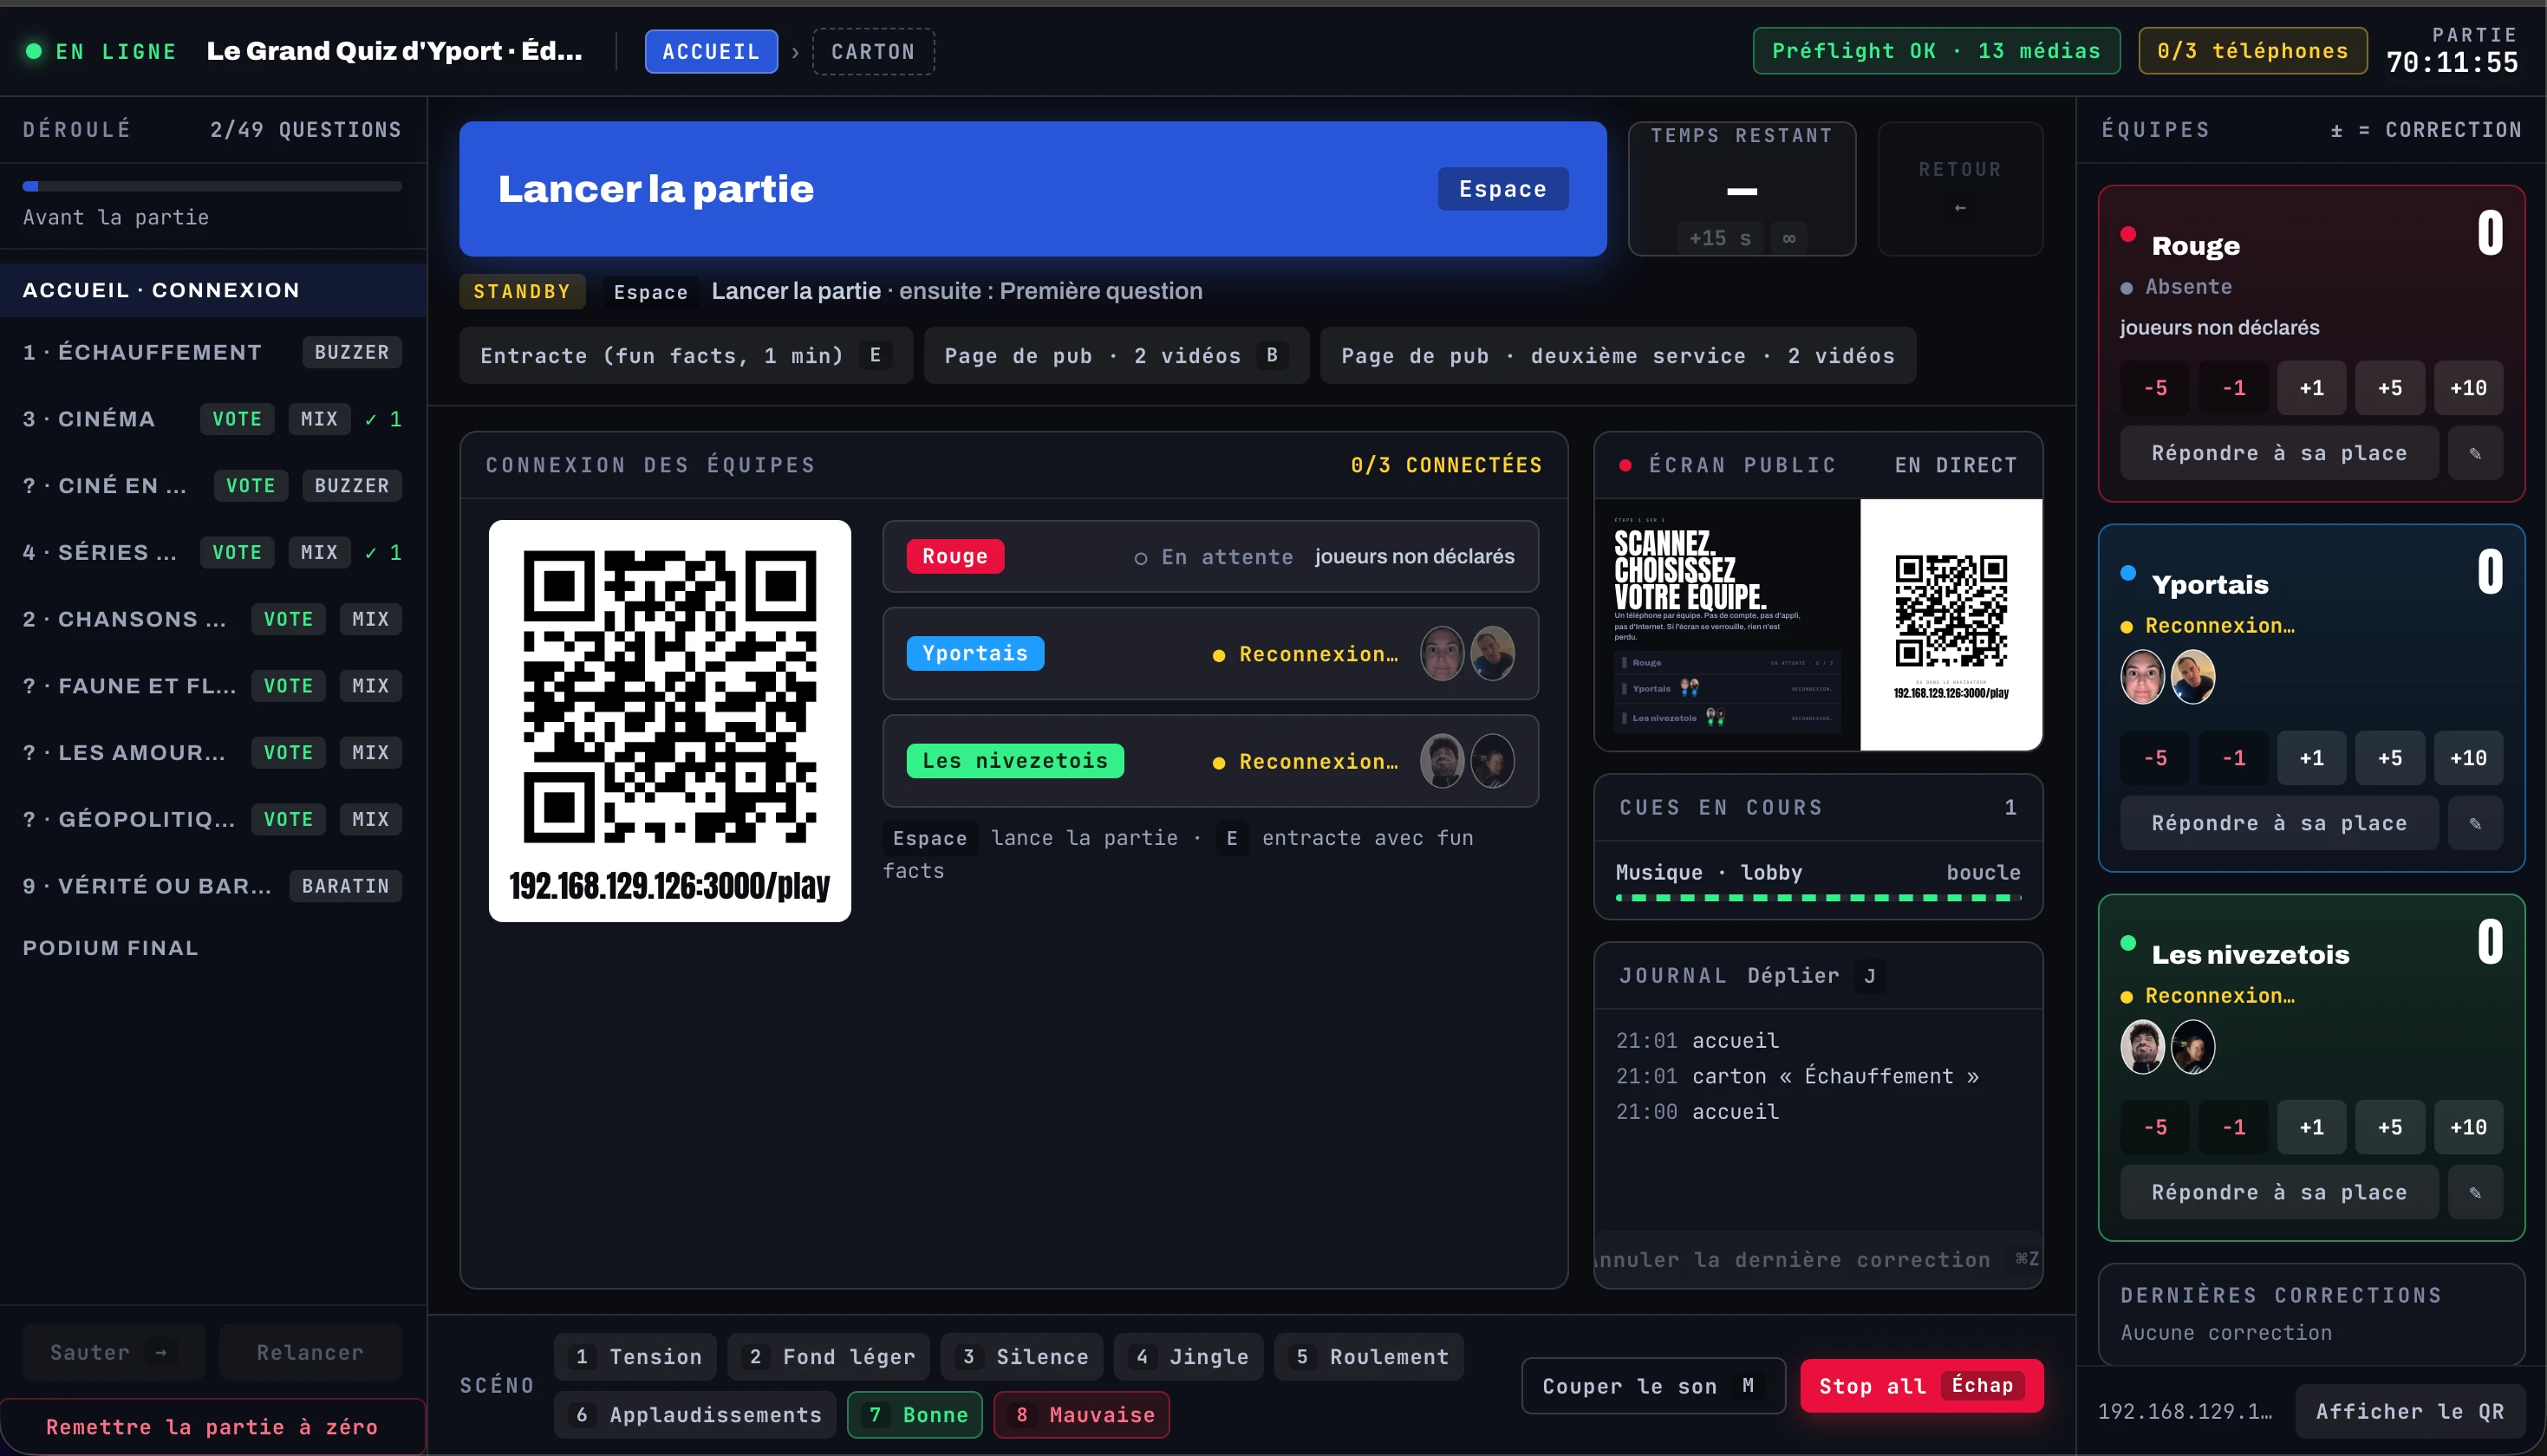This screenshot has width=2547, height=1456.
Task: Select 2 · Chansons round
Action: tap(213, 619)
